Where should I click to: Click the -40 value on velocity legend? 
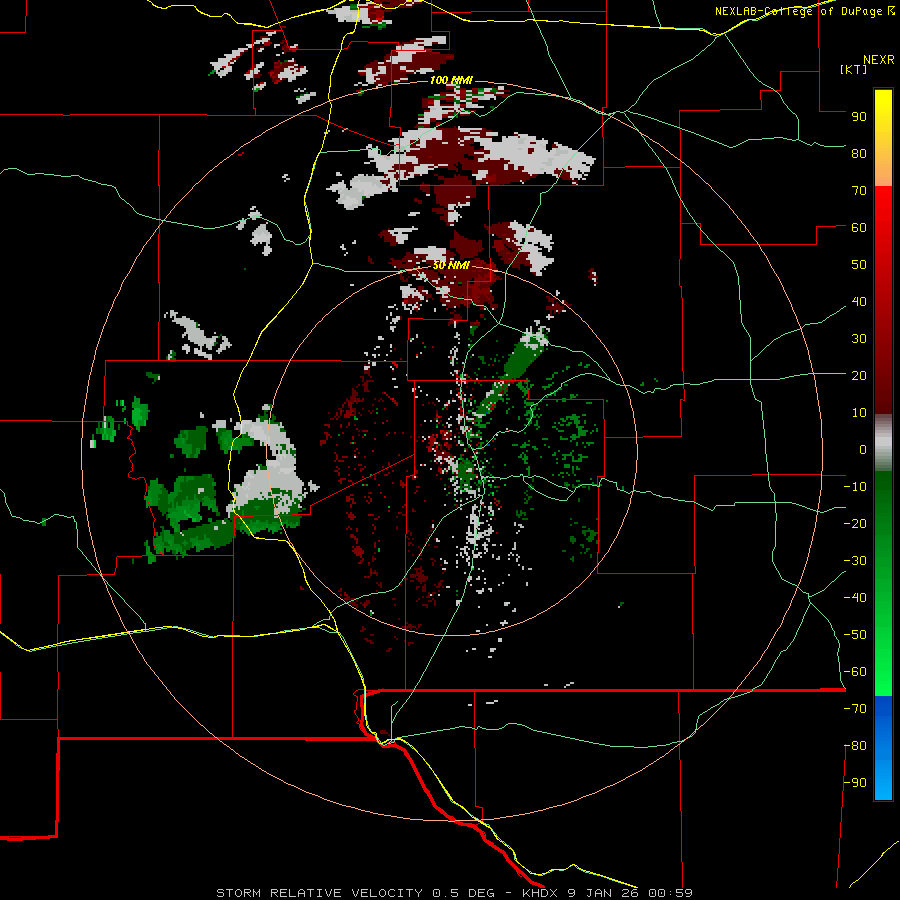(855, 598)
